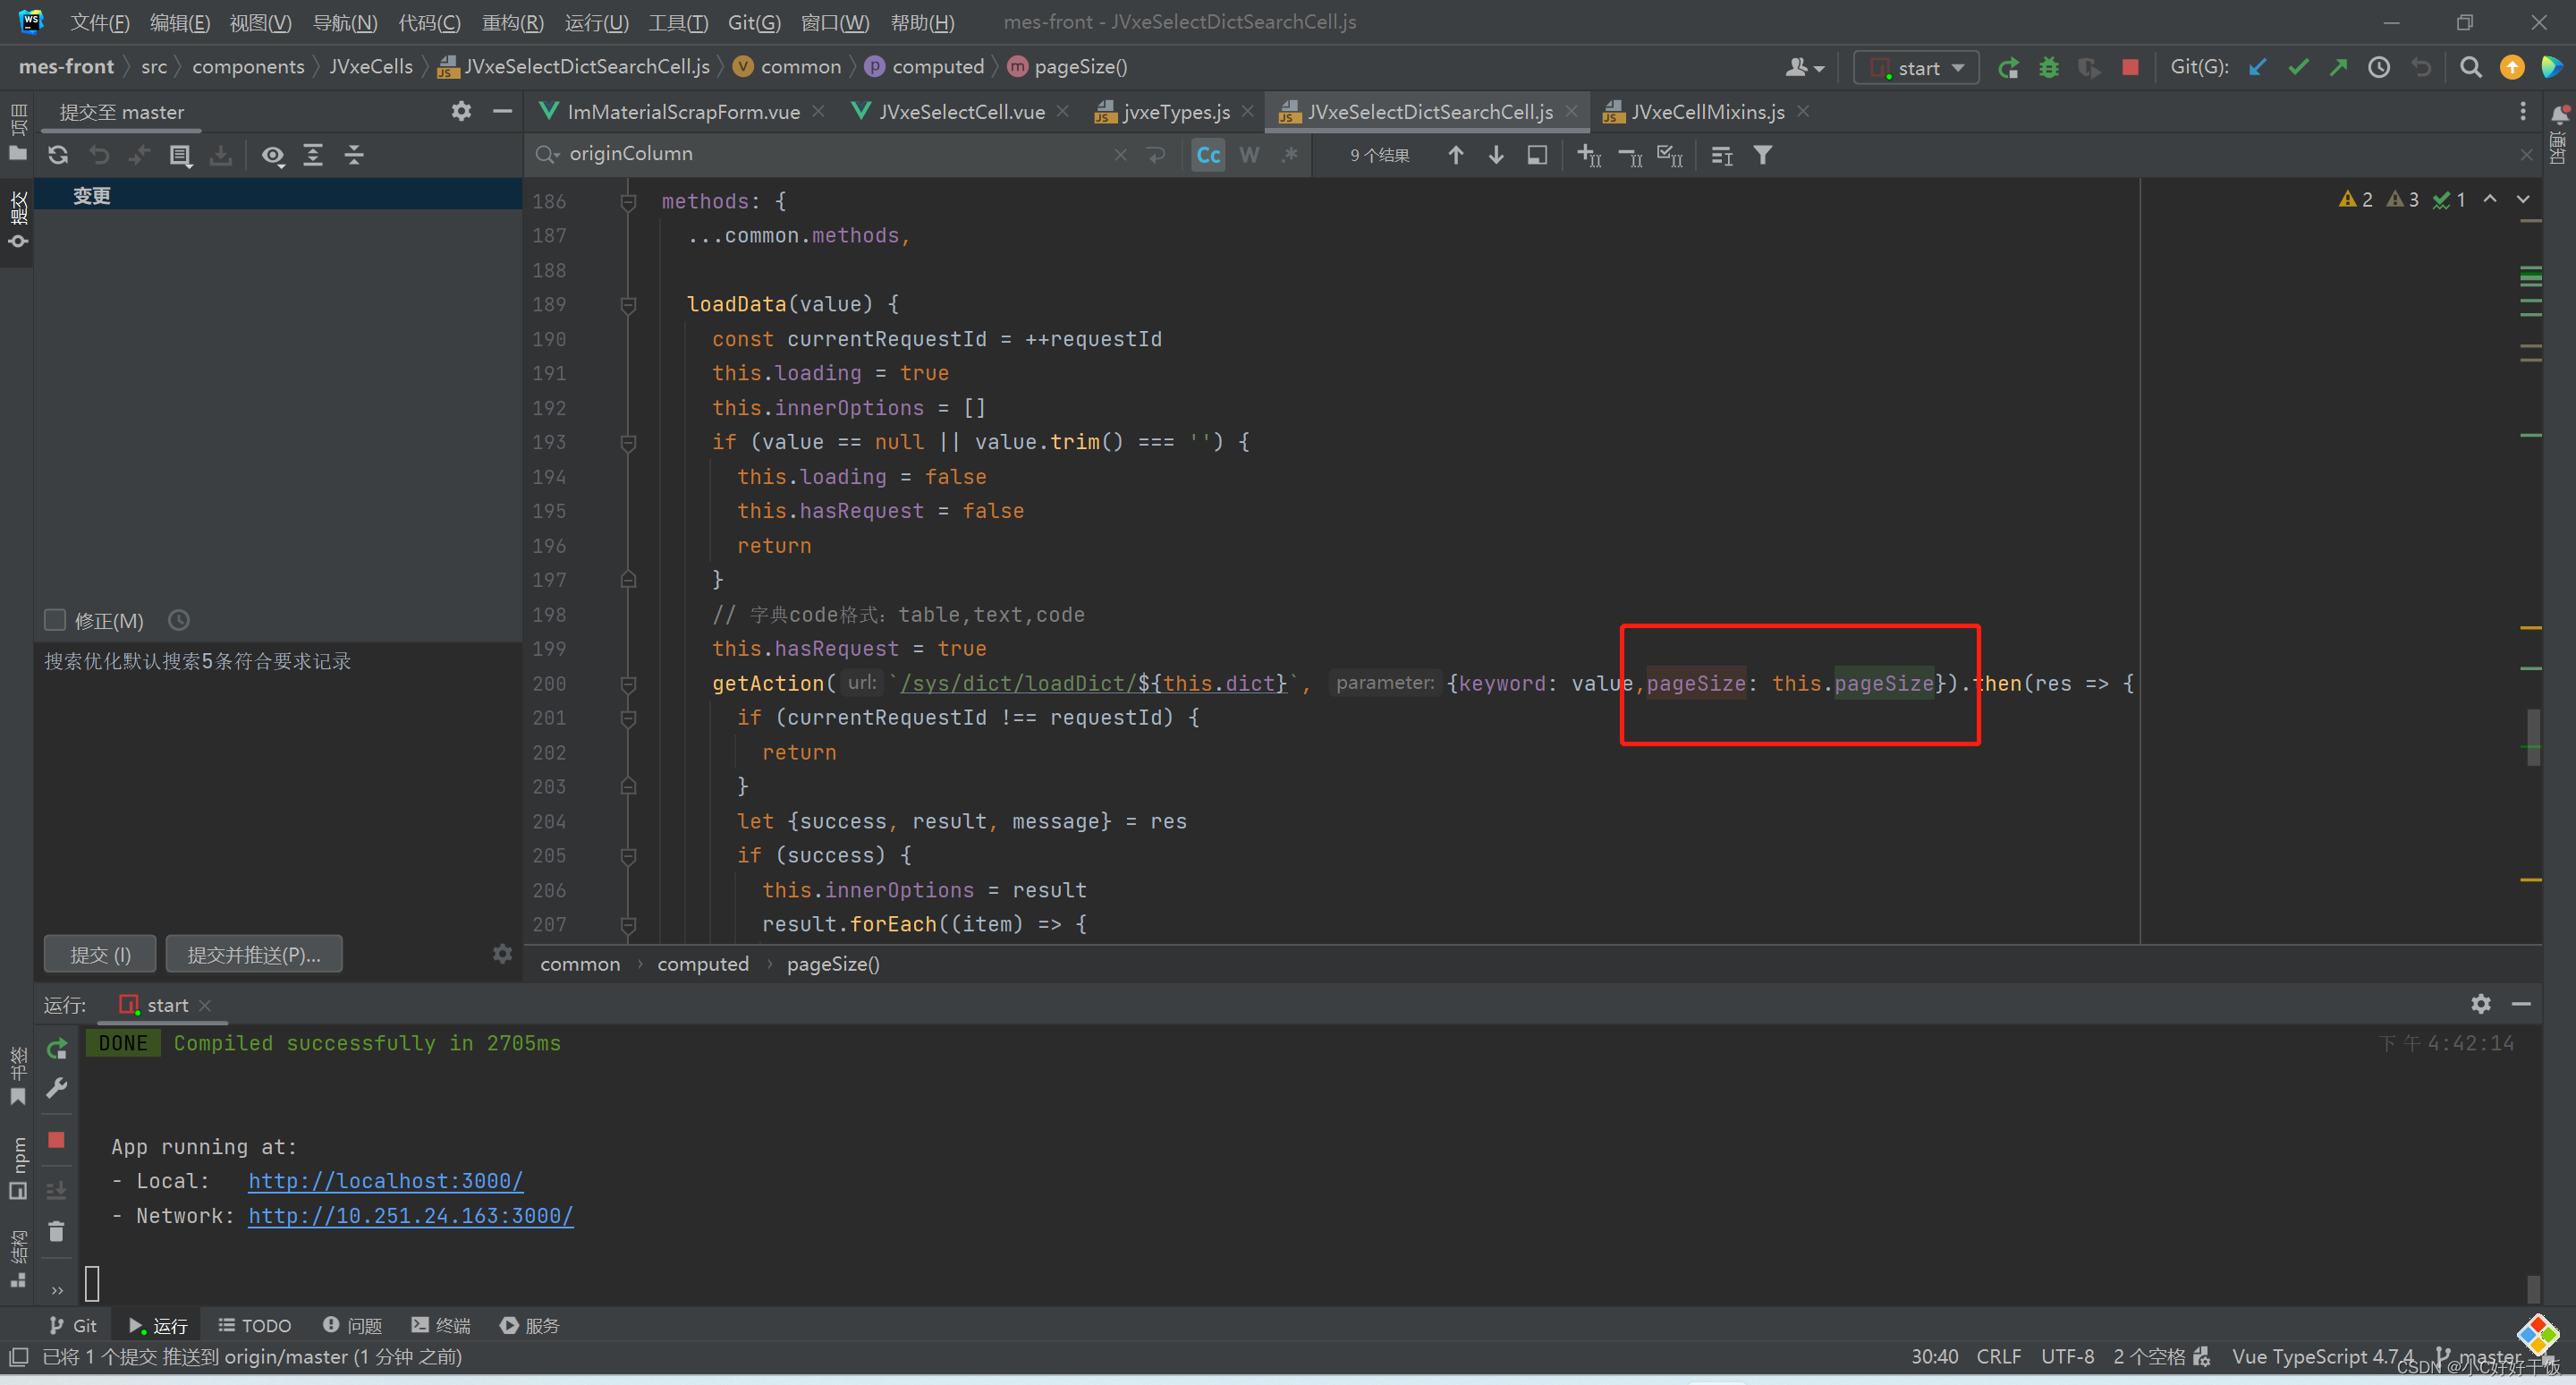Clear run console with trash icon
This screenshot has height=1385, width=2576.
pyautogui.click(x=57, y=1231)
